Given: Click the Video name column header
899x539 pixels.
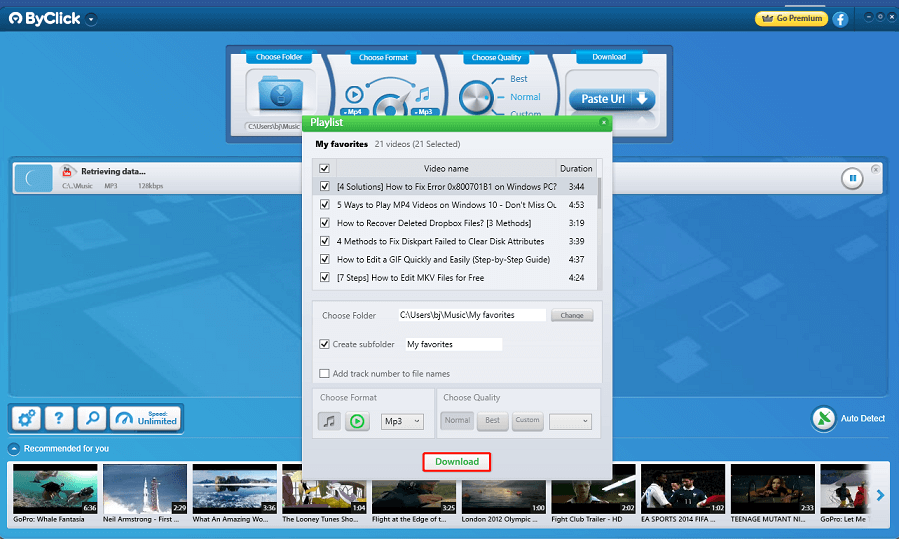Looking at the screenshot, I should point(446,169).
